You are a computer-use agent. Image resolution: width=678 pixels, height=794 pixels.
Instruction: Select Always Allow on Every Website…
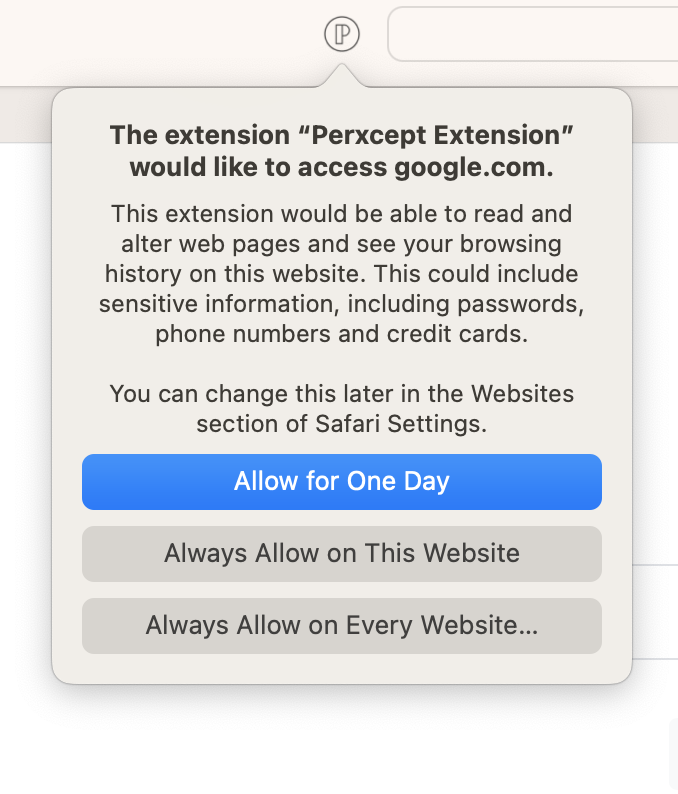click(342, 625)
